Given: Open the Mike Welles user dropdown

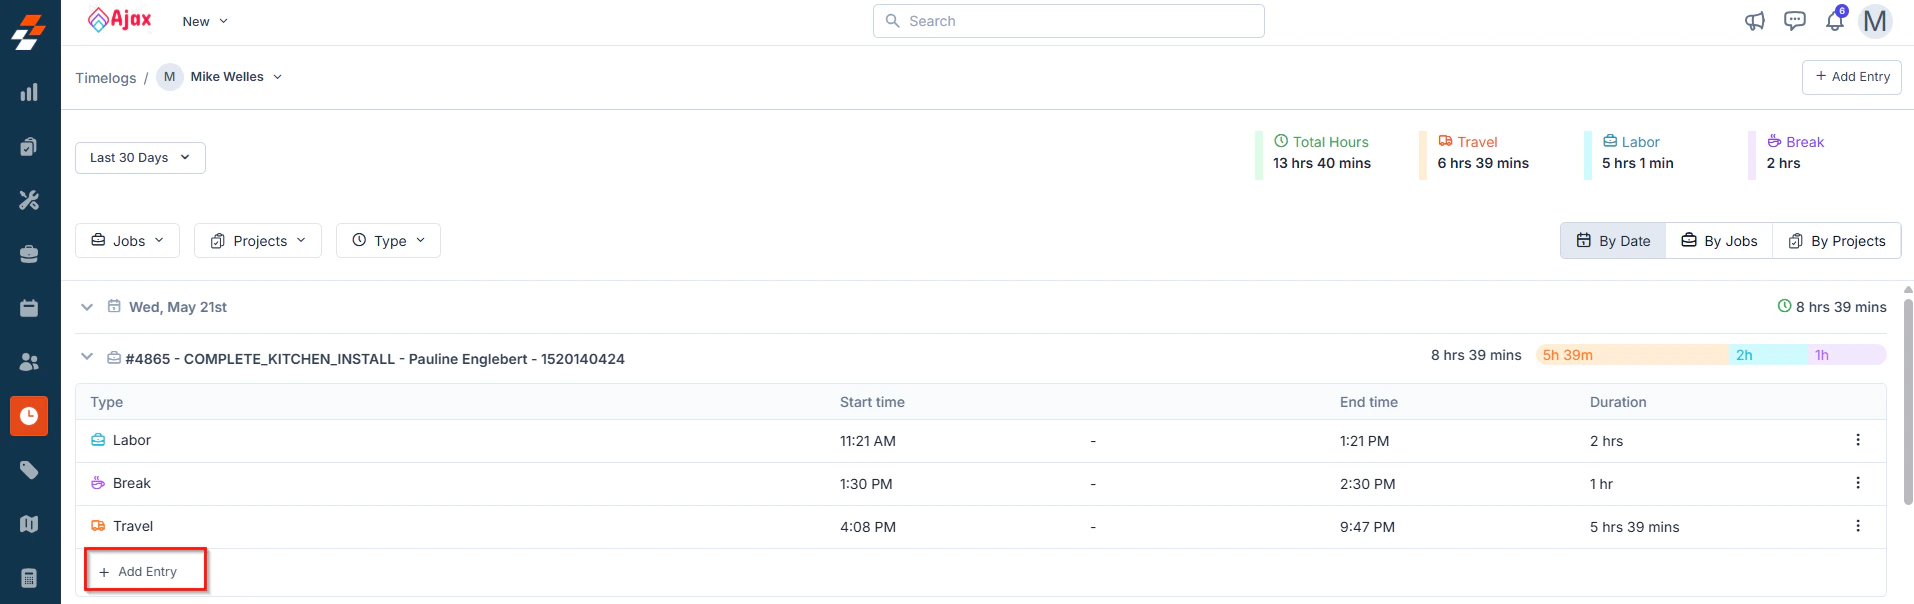Looking at the screenshot, I should point(220,77).
